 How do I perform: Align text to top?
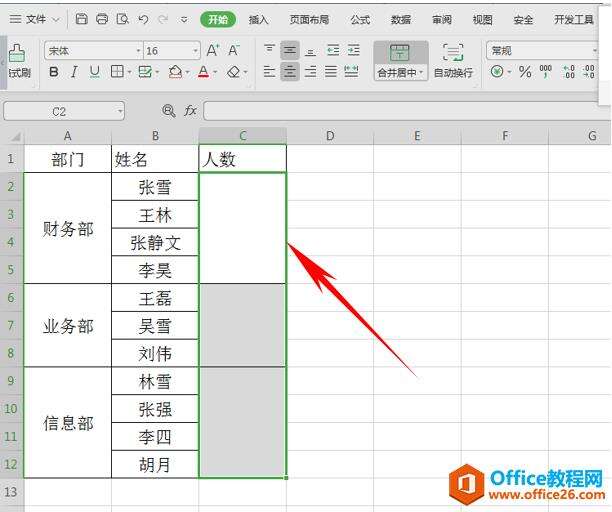click(x=269, y=50)
